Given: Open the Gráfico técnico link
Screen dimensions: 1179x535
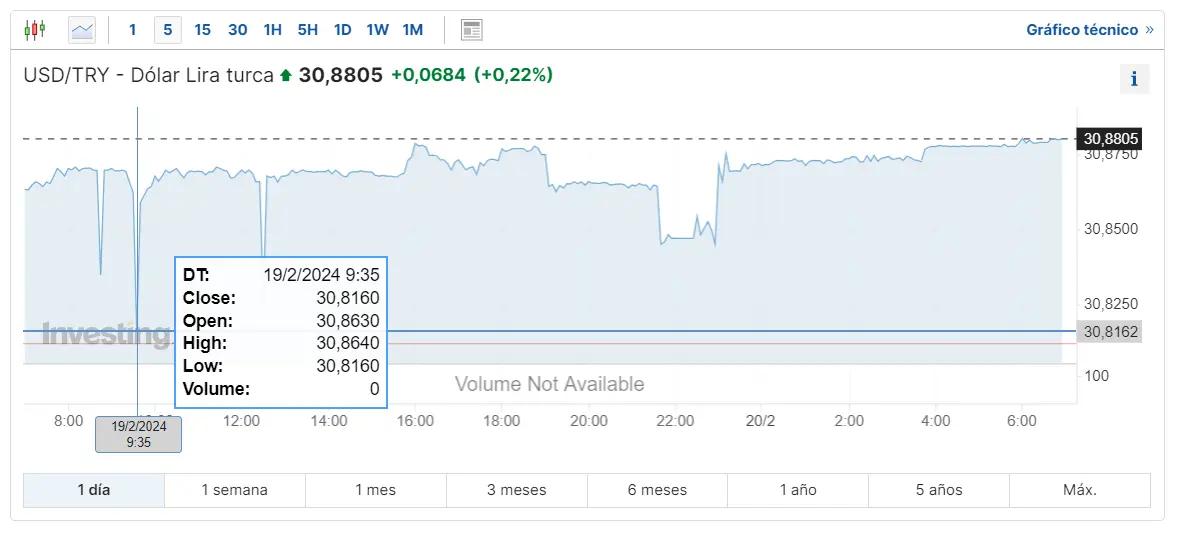Looking at the screenshot, I should coord(1090,30).
